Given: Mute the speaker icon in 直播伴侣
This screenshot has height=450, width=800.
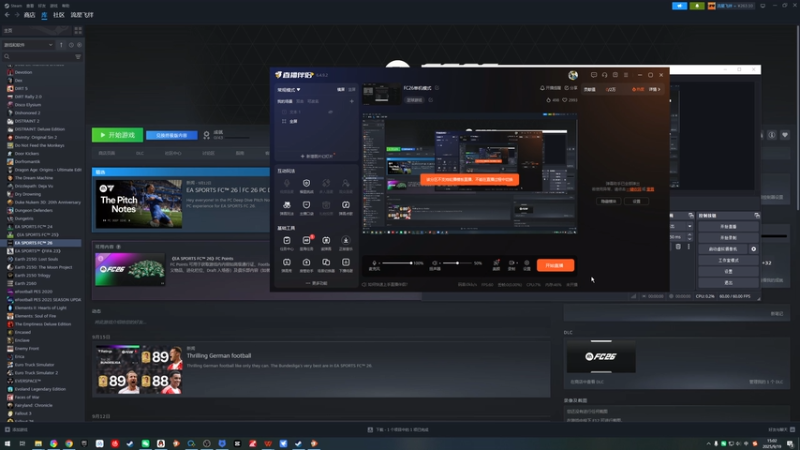Looking at the screenshot, I should [x=435, y=263].
